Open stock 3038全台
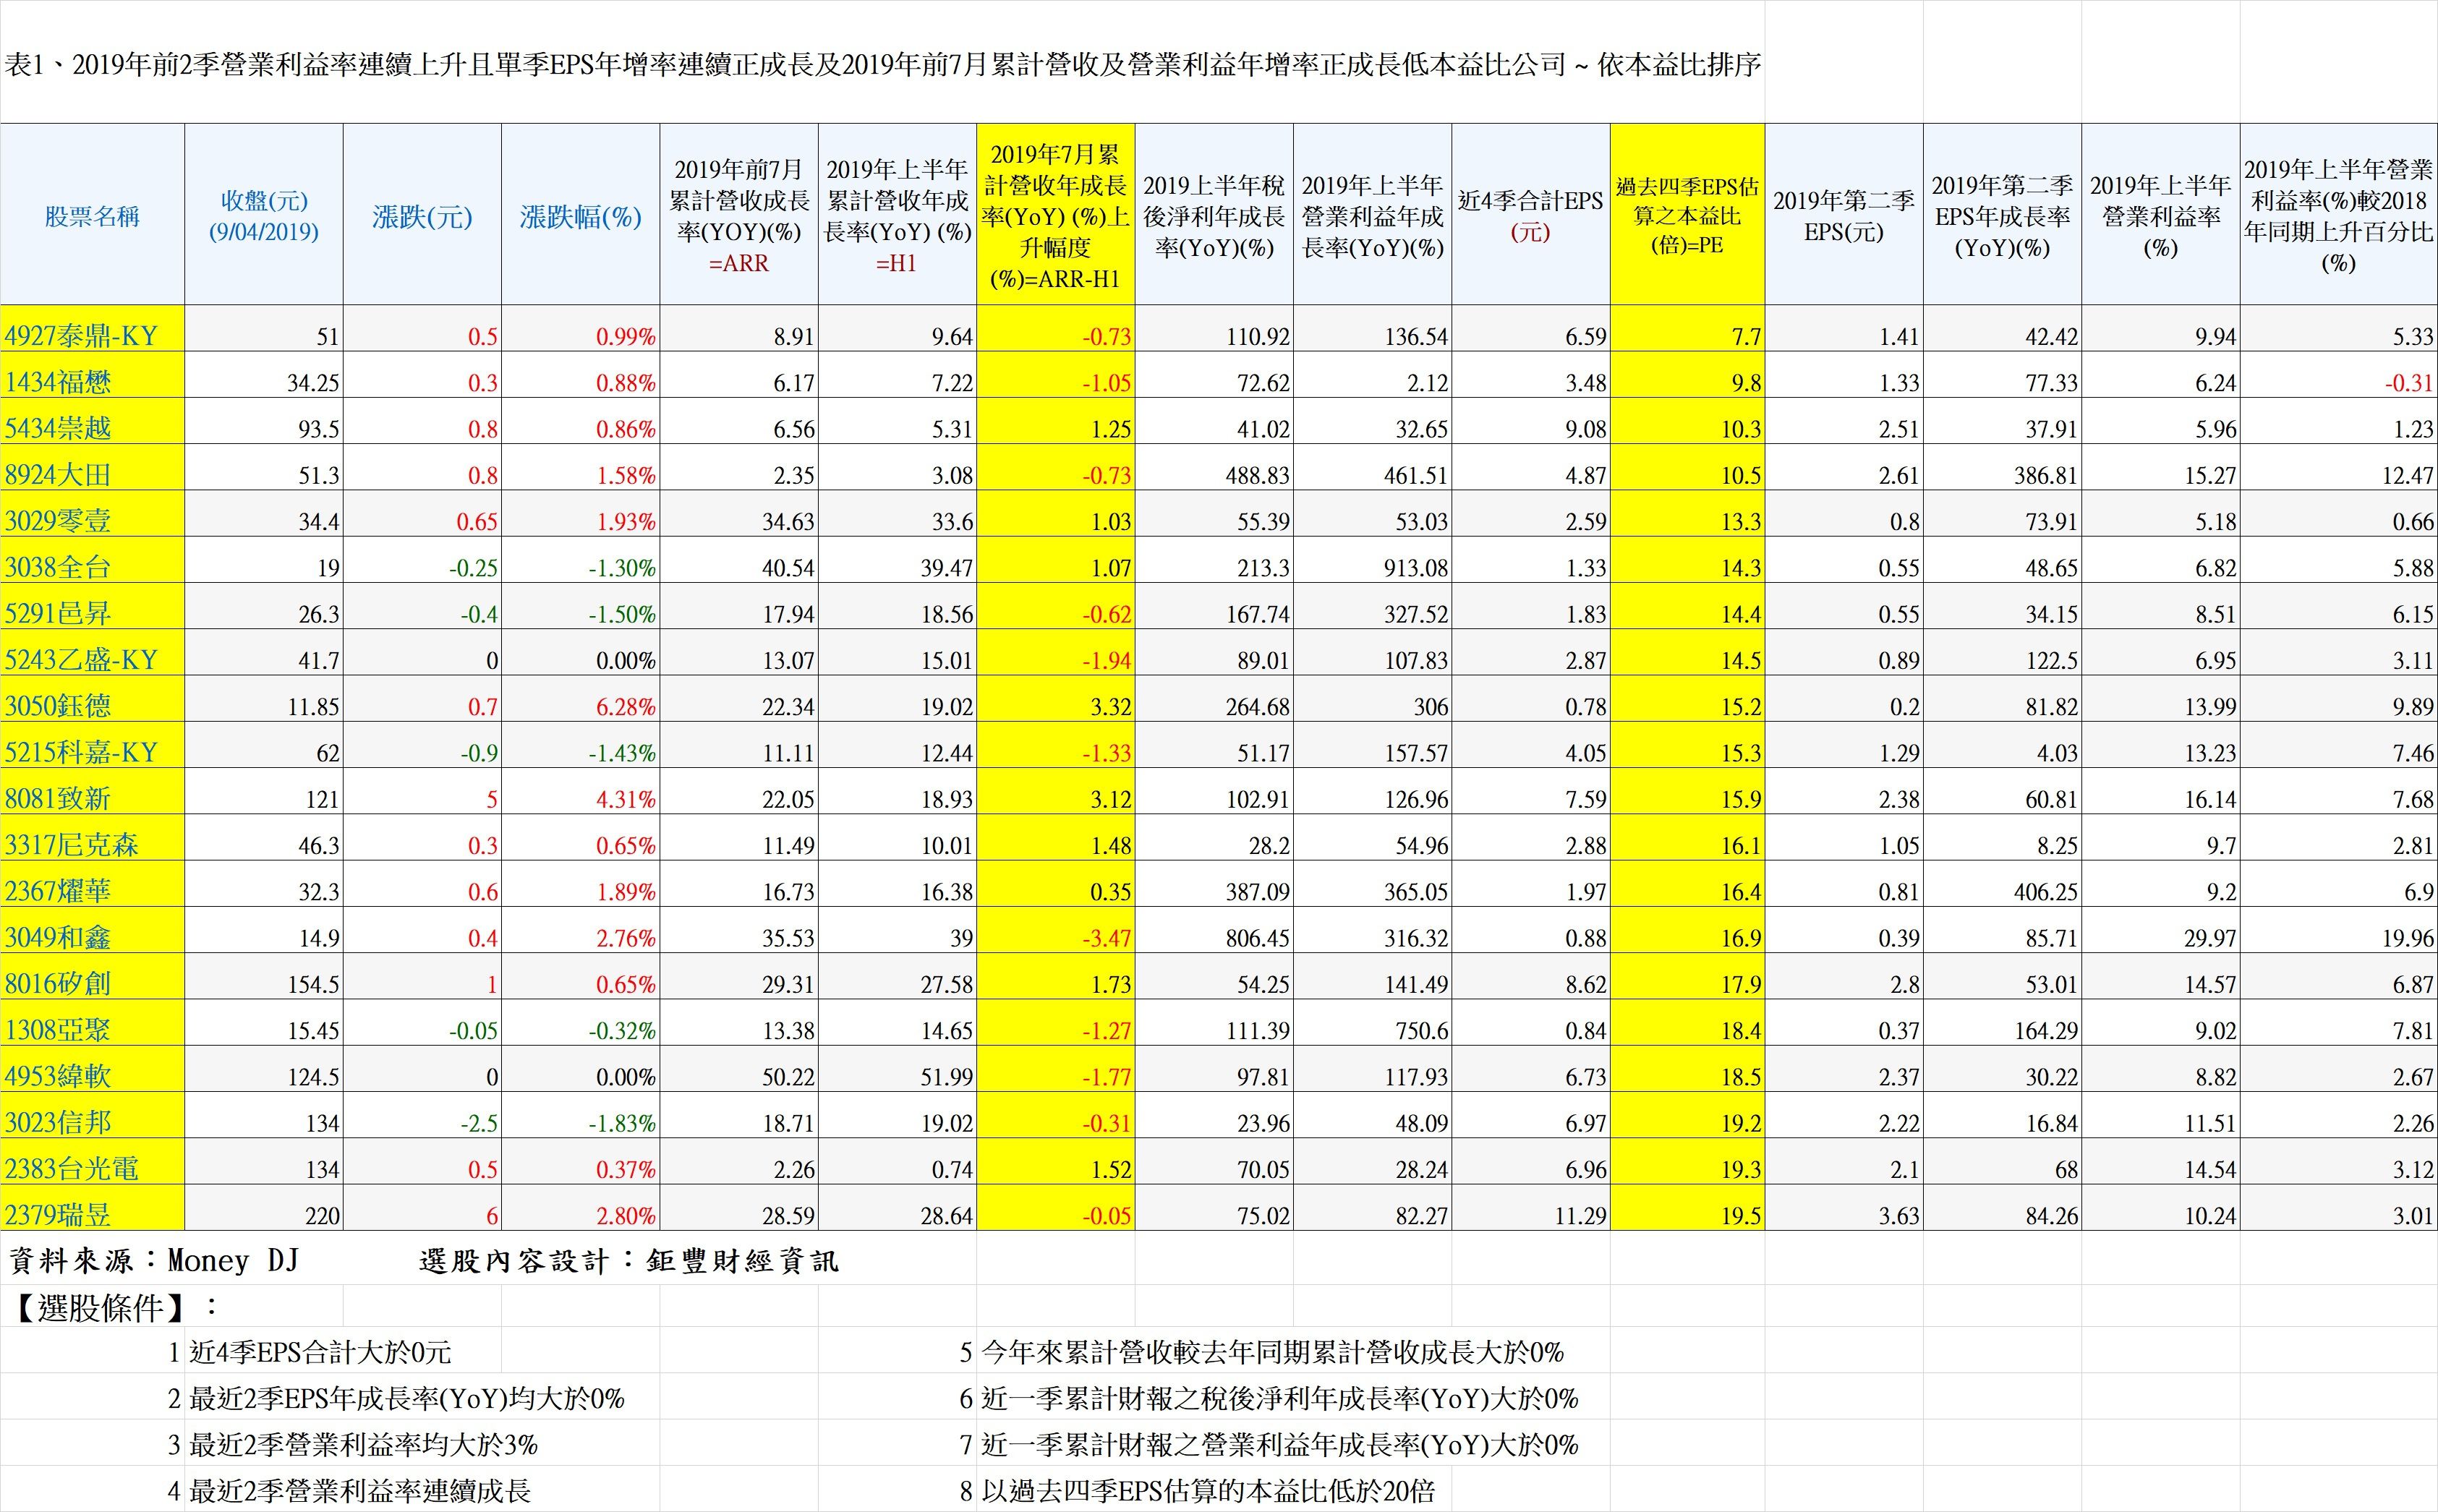This screenshot has width=2438, height=1512. [x=90, y=566]
